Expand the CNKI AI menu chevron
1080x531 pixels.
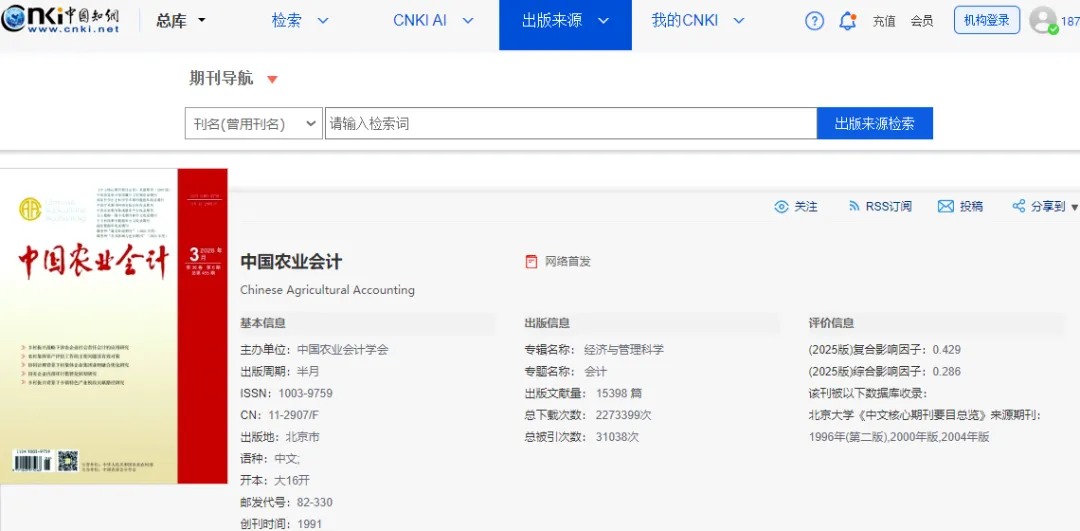click(x=468, y=21)
